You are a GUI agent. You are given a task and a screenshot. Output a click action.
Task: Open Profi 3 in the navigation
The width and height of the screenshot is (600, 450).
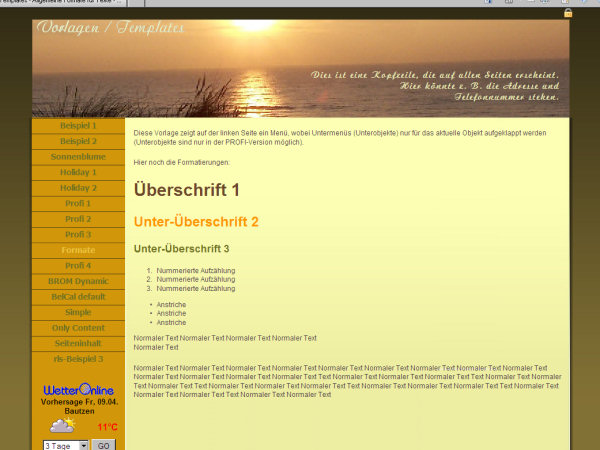(78, 235)
